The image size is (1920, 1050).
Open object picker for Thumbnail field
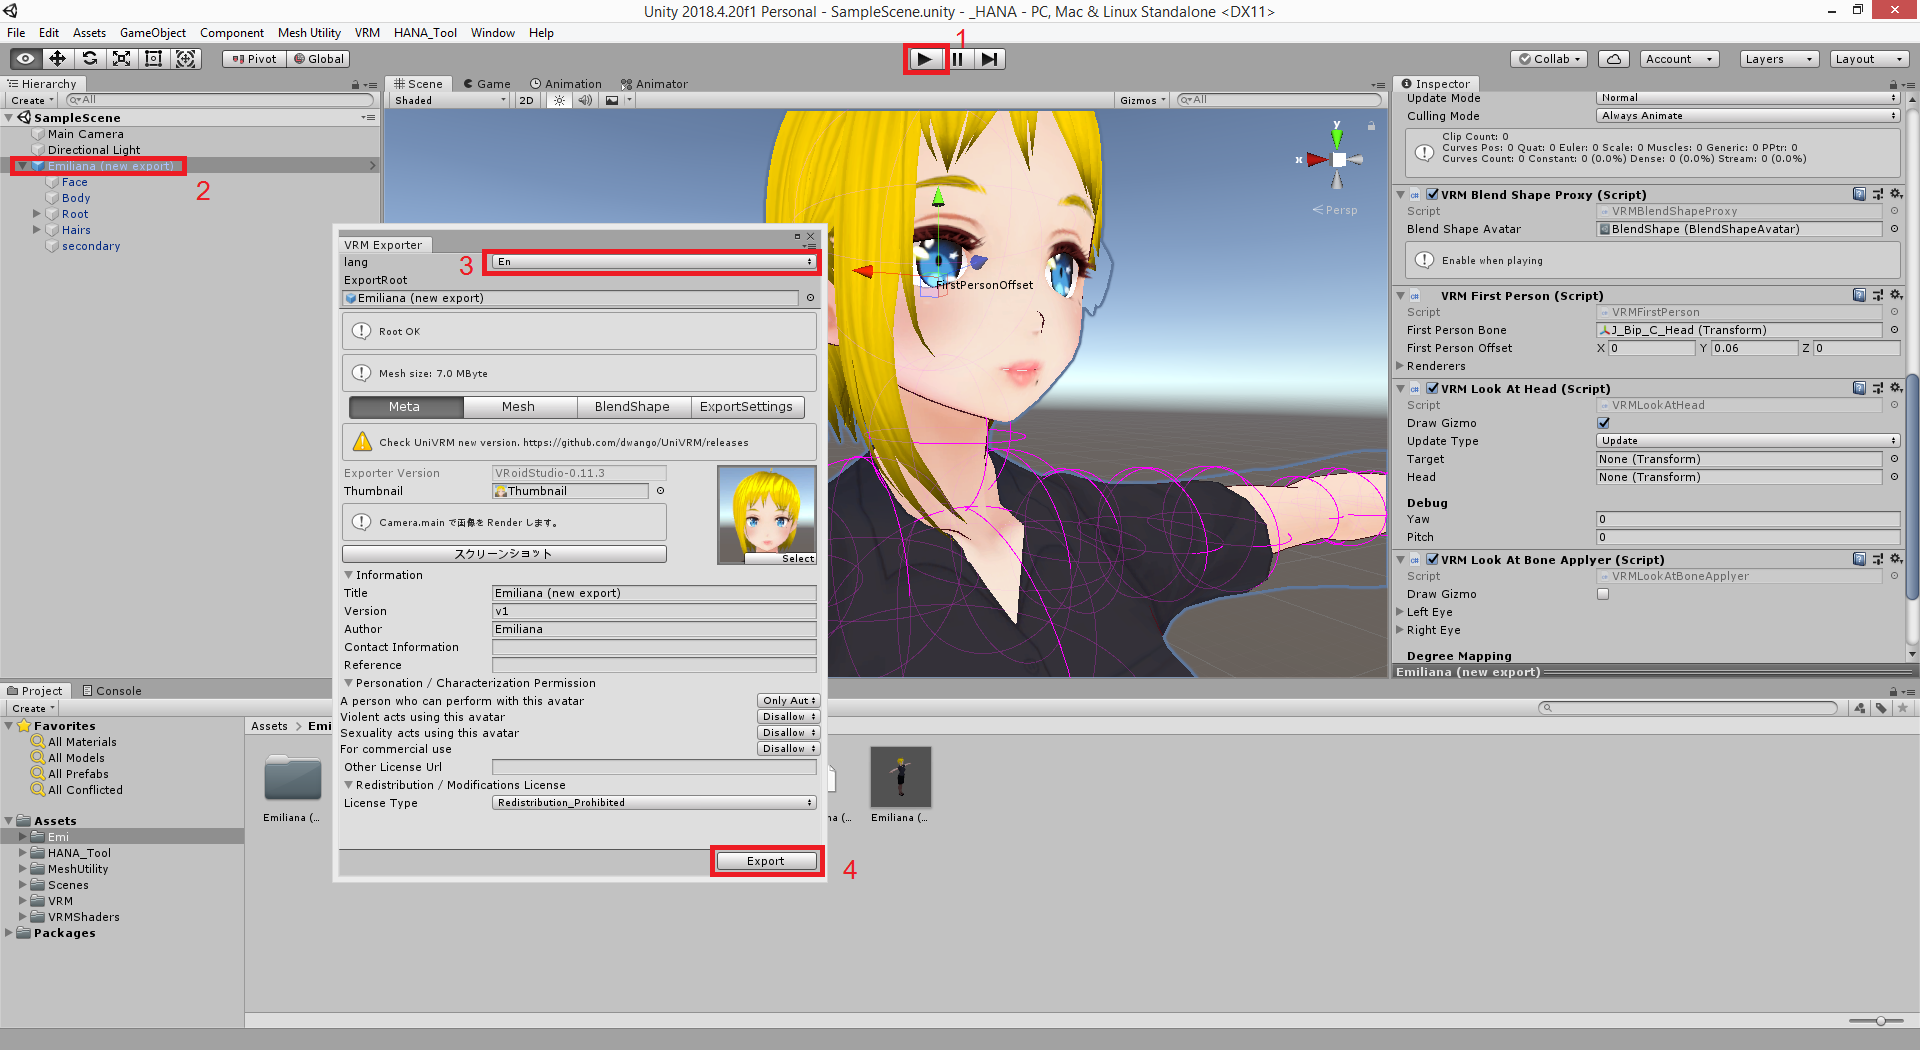point(660,491)
